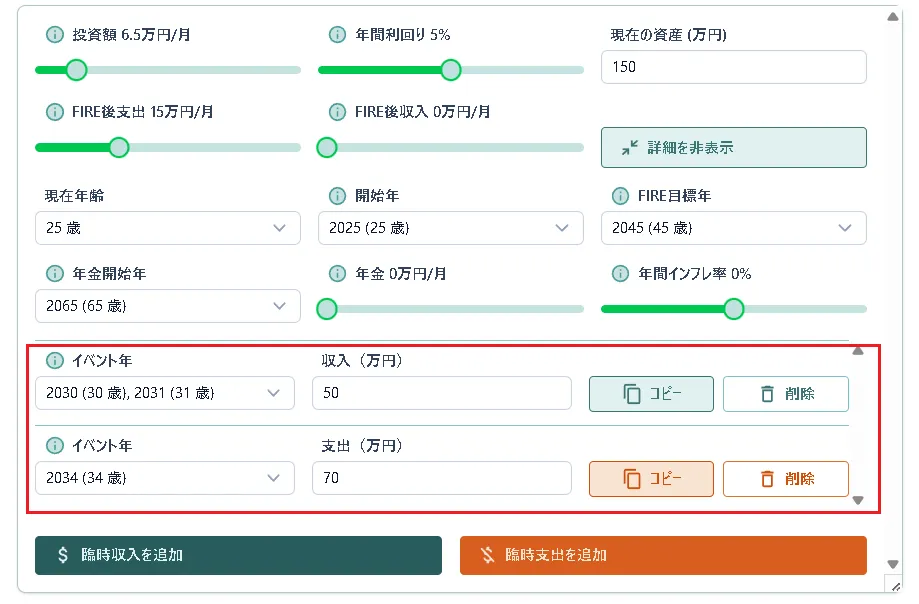This screenshot has height=604, width=919.
Task: Click the dollar icon on 臨時収入を追加 button
Action: [x=63, y=555]
